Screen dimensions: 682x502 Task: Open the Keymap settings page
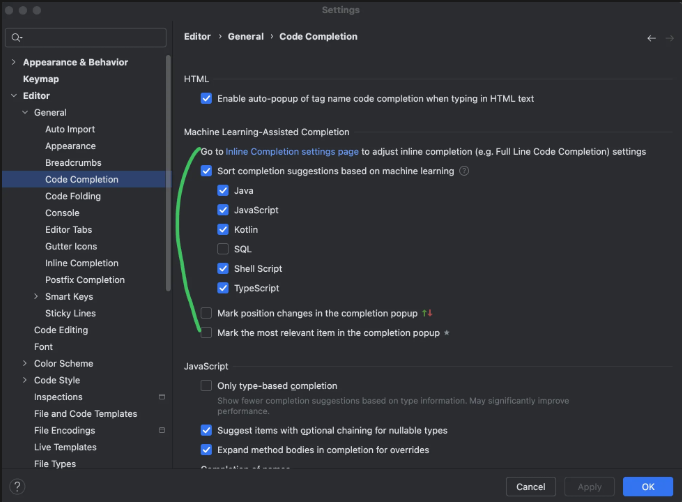pos(40,79)
